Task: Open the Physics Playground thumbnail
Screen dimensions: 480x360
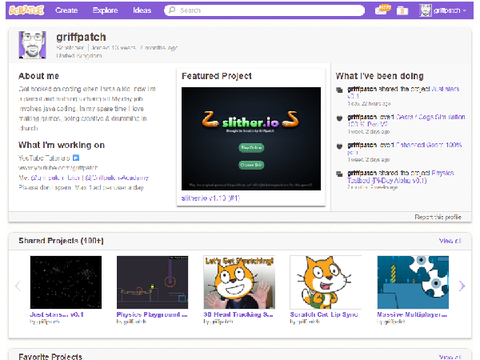Action: click(x=152, y=282)
